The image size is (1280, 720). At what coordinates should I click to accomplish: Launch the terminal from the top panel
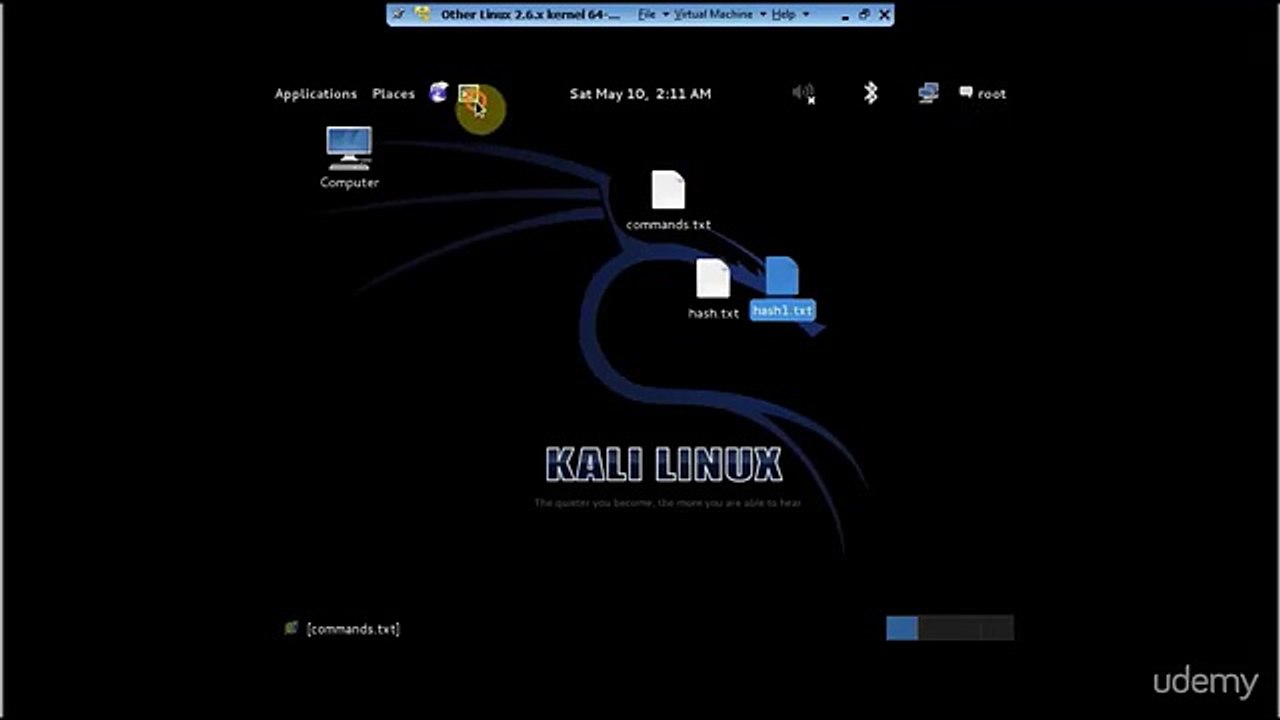(x=469, y=94)
